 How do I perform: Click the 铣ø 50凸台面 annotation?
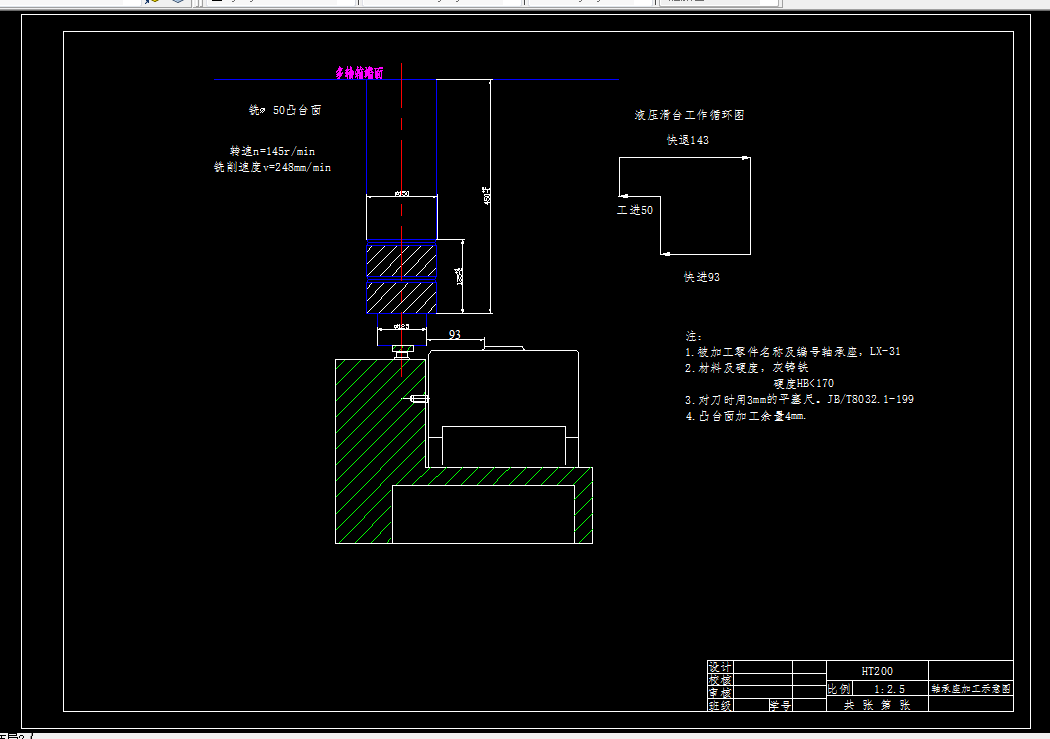285,110
